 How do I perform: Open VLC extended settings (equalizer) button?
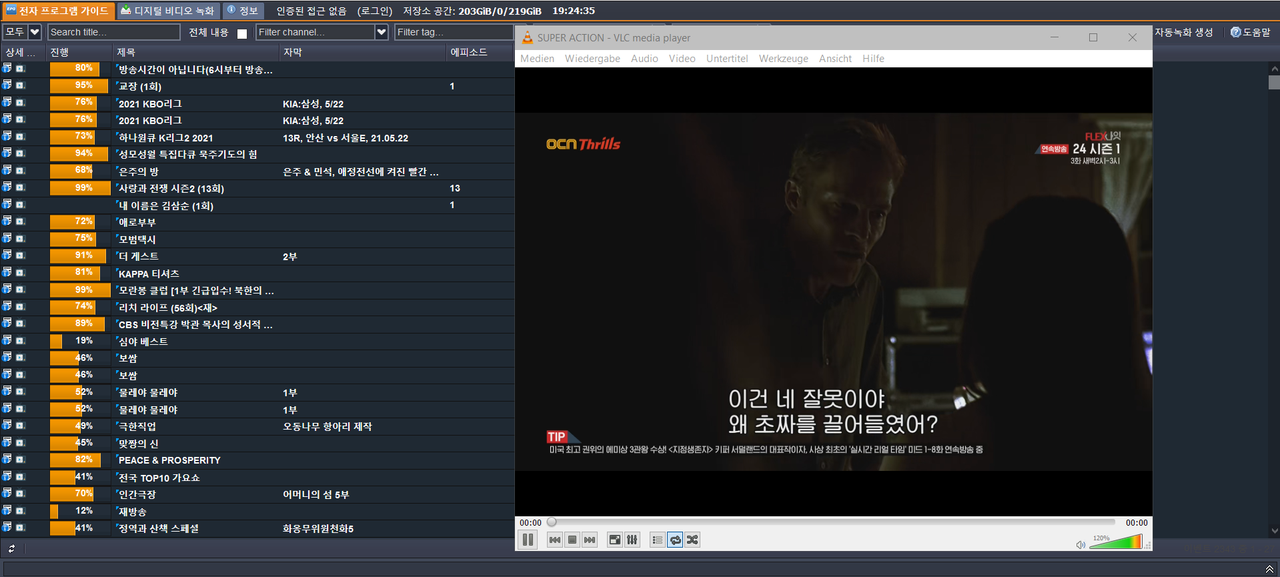pyautogui.click(x=632, y=540)
